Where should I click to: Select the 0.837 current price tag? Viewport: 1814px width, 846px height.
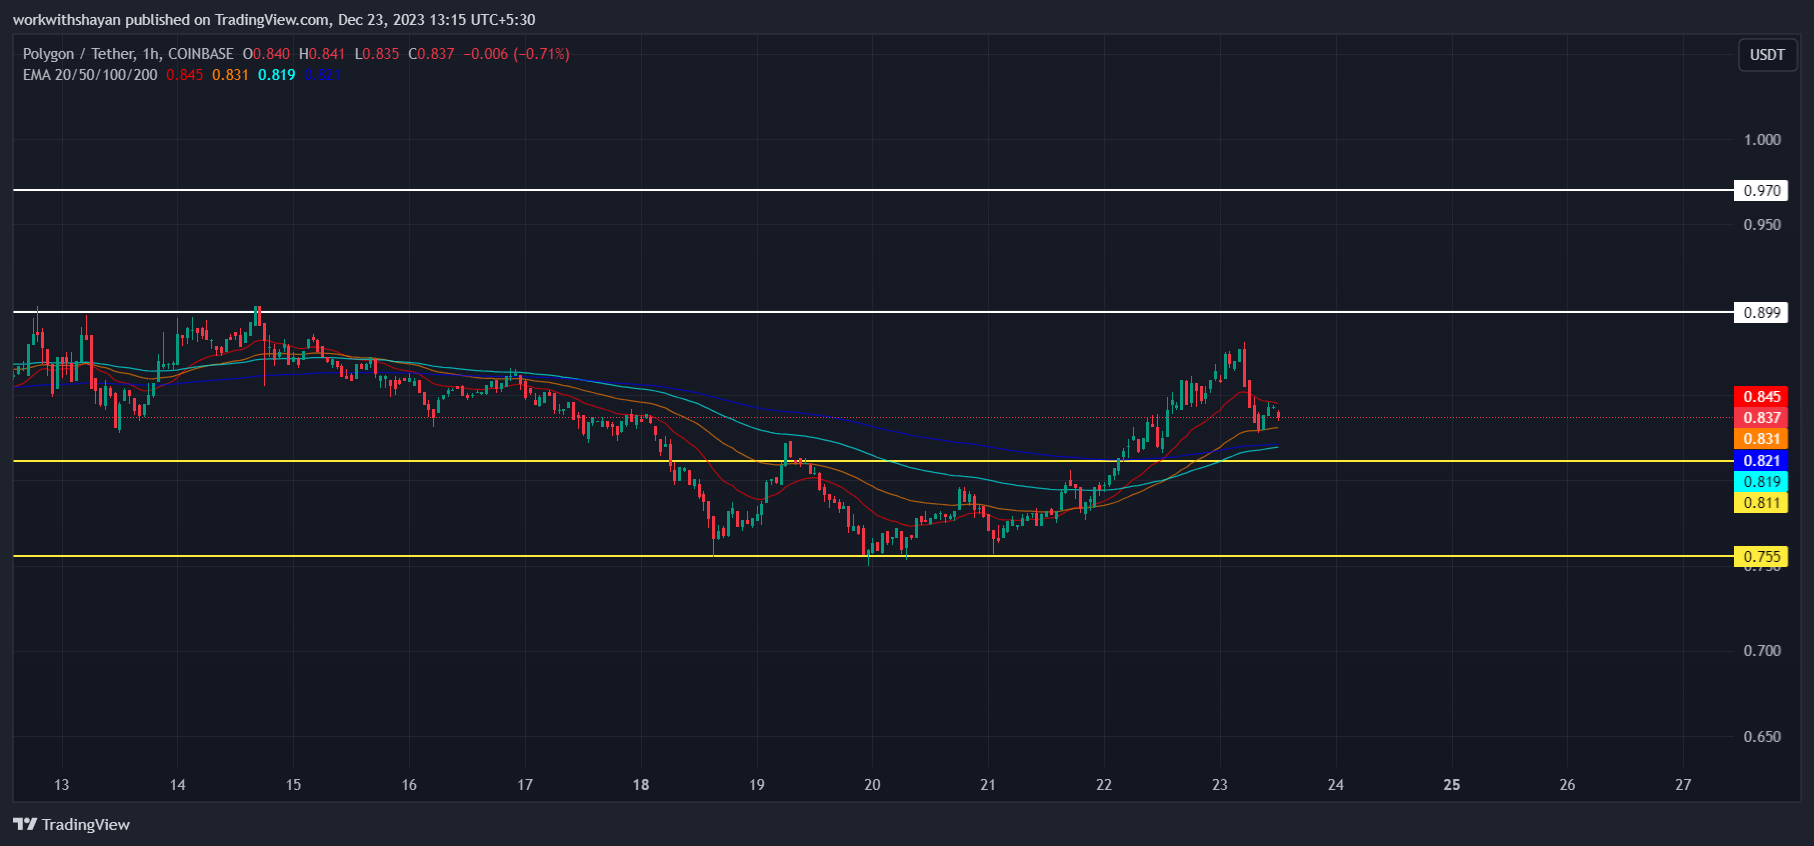coord(1761,418)
